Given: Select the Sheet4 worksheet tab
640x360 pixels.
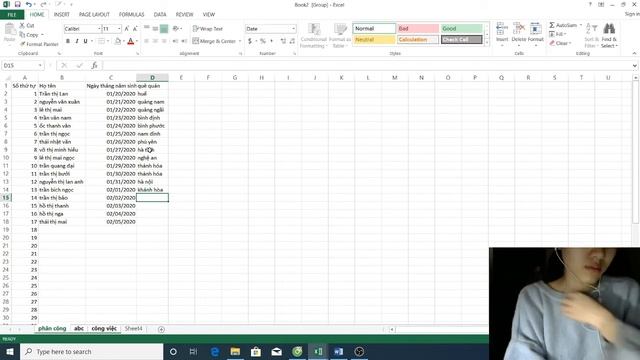Looking at the screenshot, I should click(133, 329).
